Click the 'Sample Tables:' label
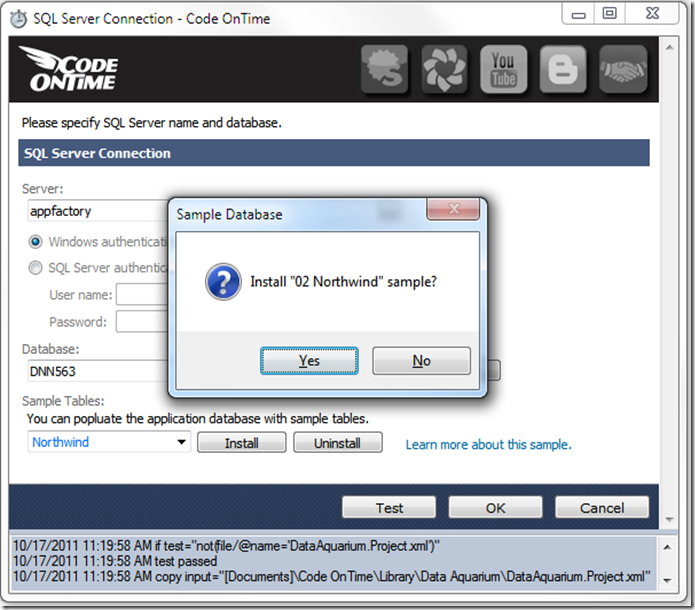The image size is (695, 610). pyautogui.click(x=63, y=401)
